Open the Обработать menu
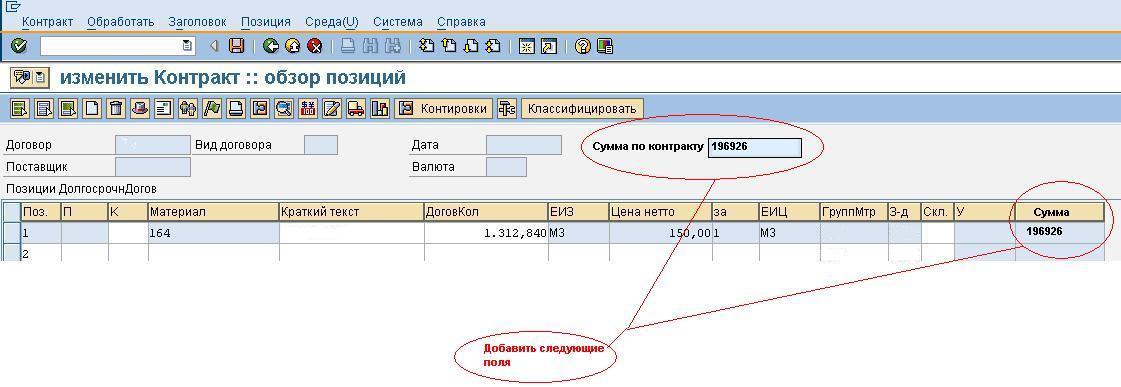Screen dimensions: 1121x387 (121, 22)
